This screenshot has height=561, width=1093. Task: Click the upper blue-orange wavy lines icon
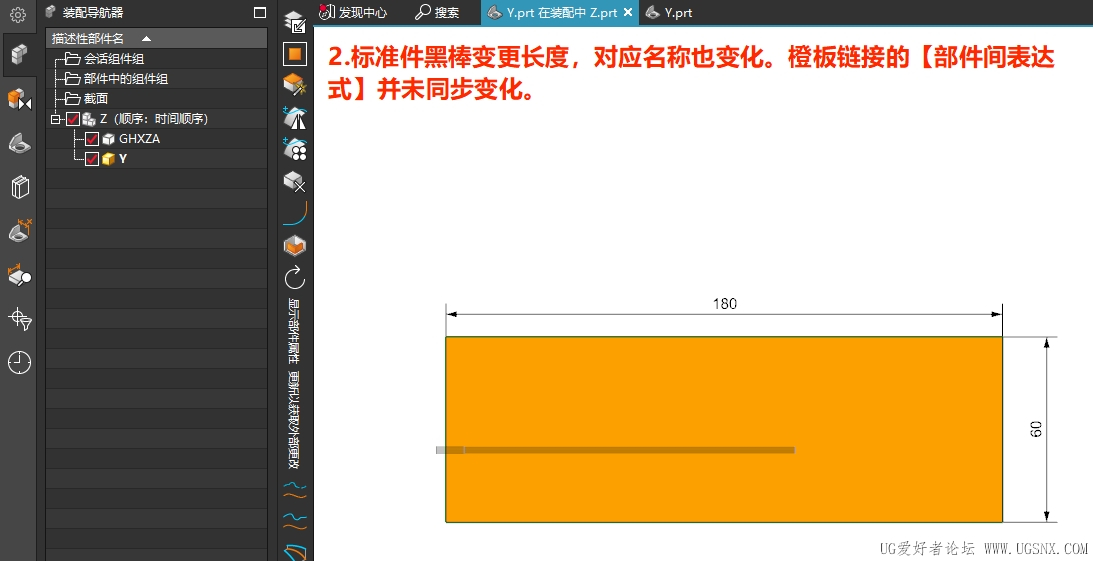coord(295,490)
